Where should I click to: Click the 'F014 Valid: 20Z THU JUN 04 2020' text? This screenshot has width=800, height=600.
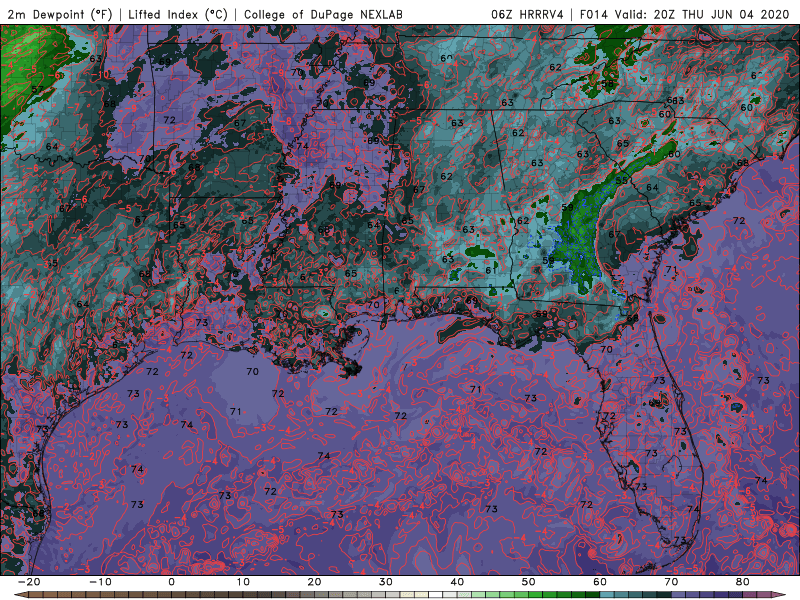click(x=684, y=14)
